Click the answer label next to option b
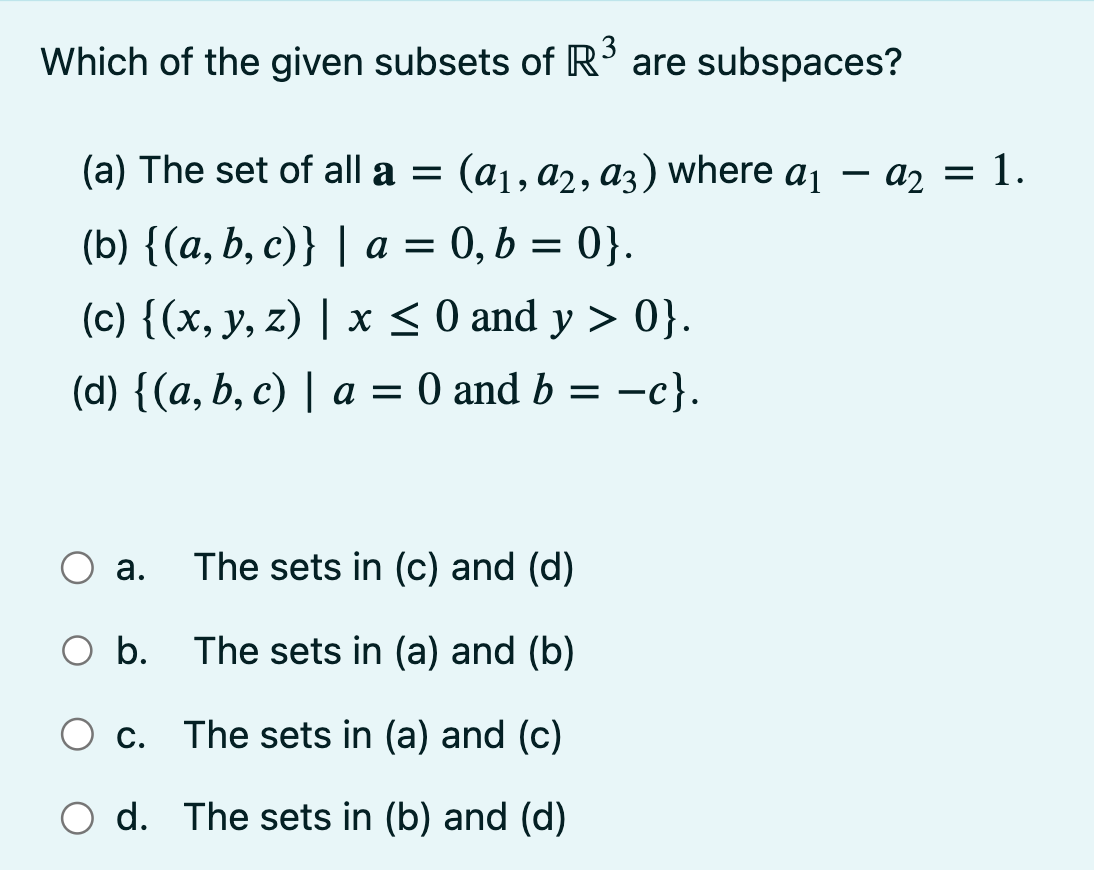1094x870 pixels. [x=384, y=652]
